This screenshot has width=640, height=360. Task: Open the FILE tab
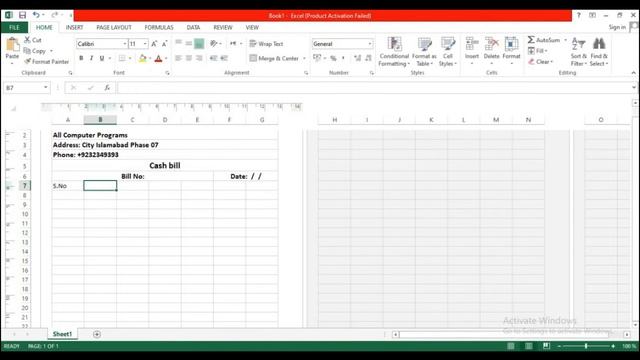coord(14,27)
